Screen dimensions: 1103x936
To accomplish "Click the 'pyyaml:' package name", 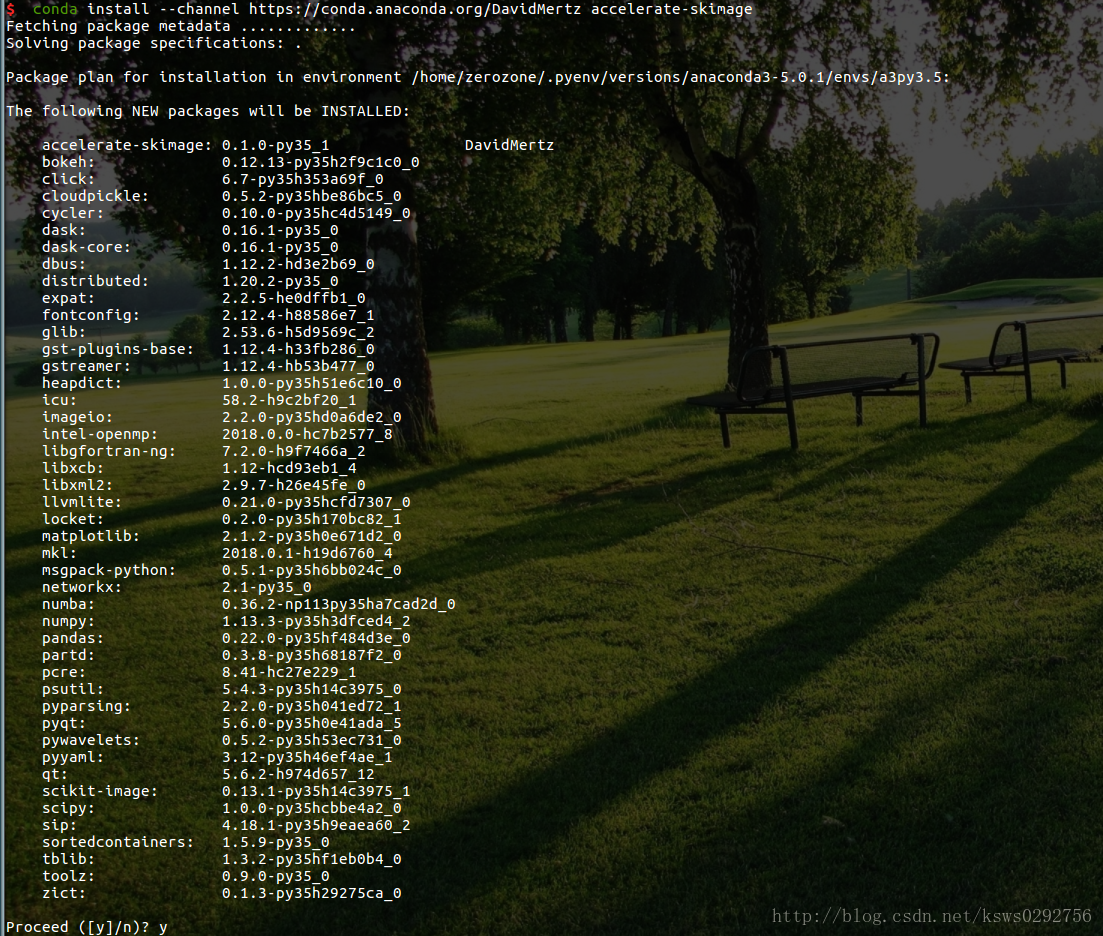I will (72, 757).
